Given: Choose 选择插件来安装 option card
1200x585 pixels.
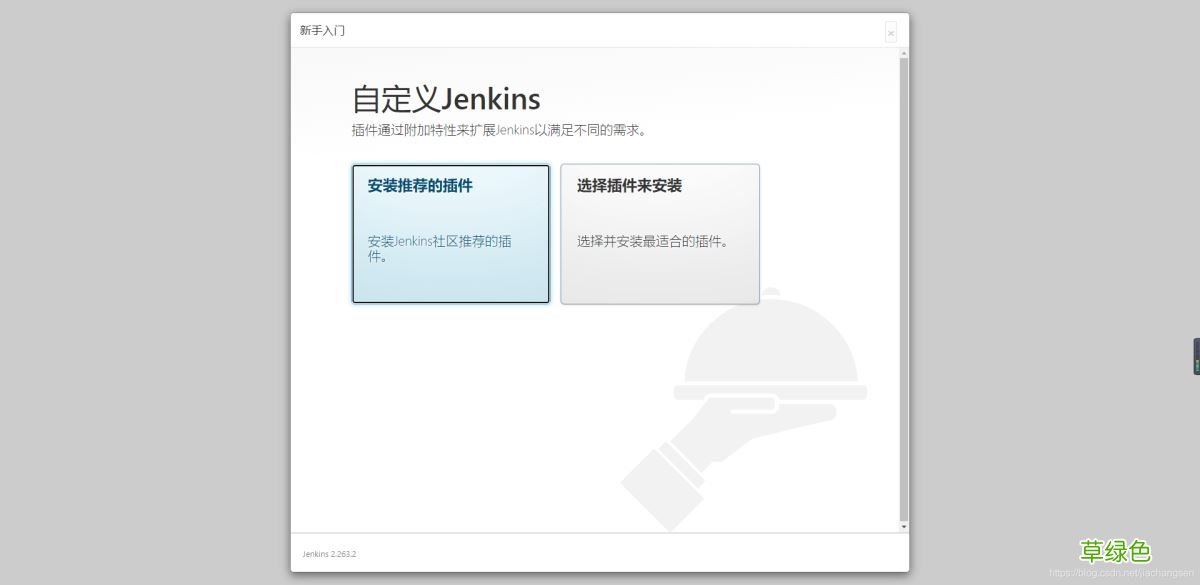Looking at the screenshot, I should click(x=660, y=234).
